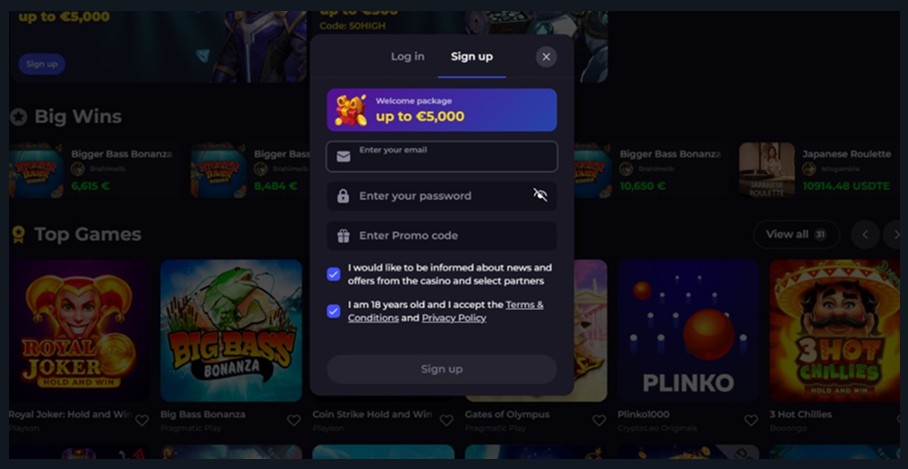Click the Sign up submit button
The width and height of the screenshot is (908, 469).
pyautogui.click(x=442, y=369)
